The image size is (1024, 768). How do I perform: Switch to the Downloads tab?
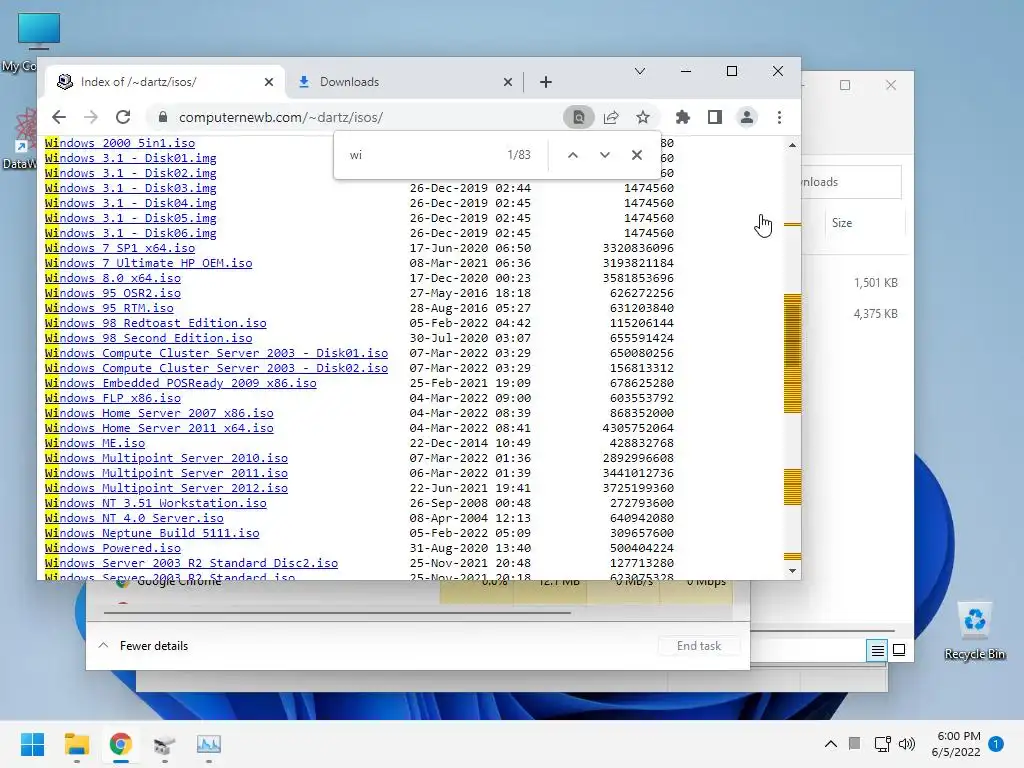point(403,82)
